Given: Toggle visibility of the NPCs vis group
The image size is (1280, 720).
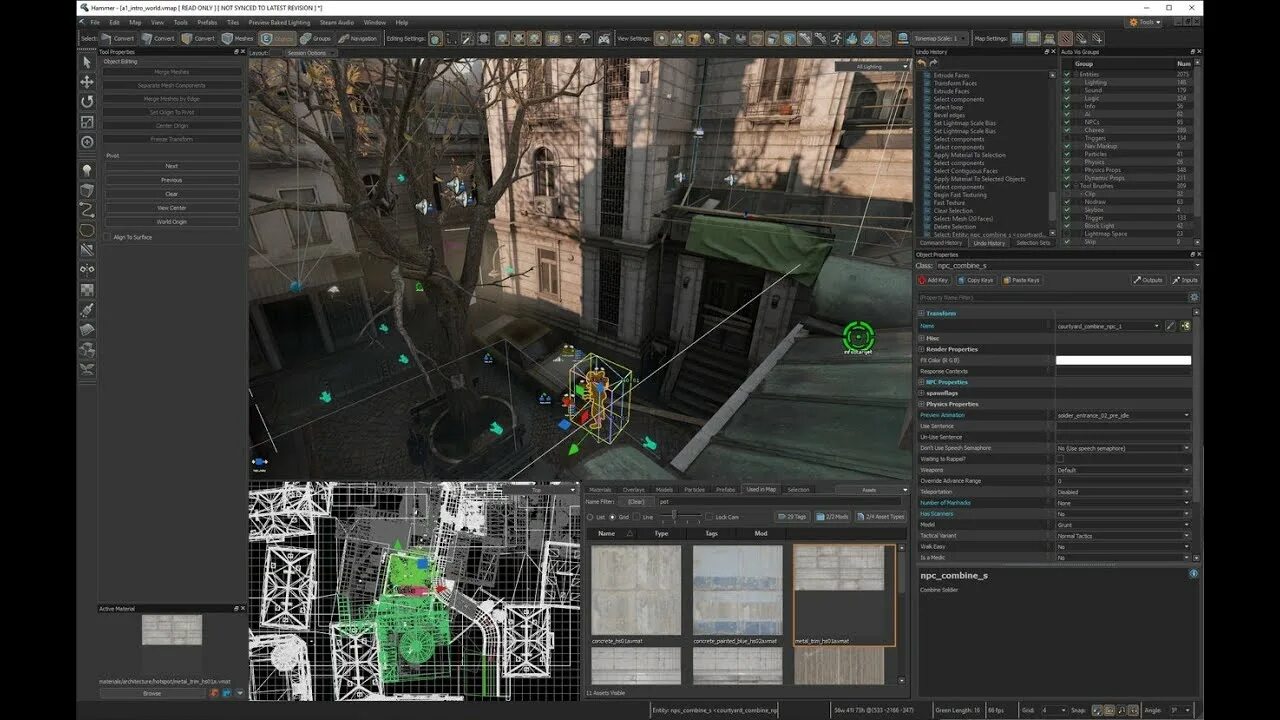Looking at the screenshot, I should pos(1067,122).
